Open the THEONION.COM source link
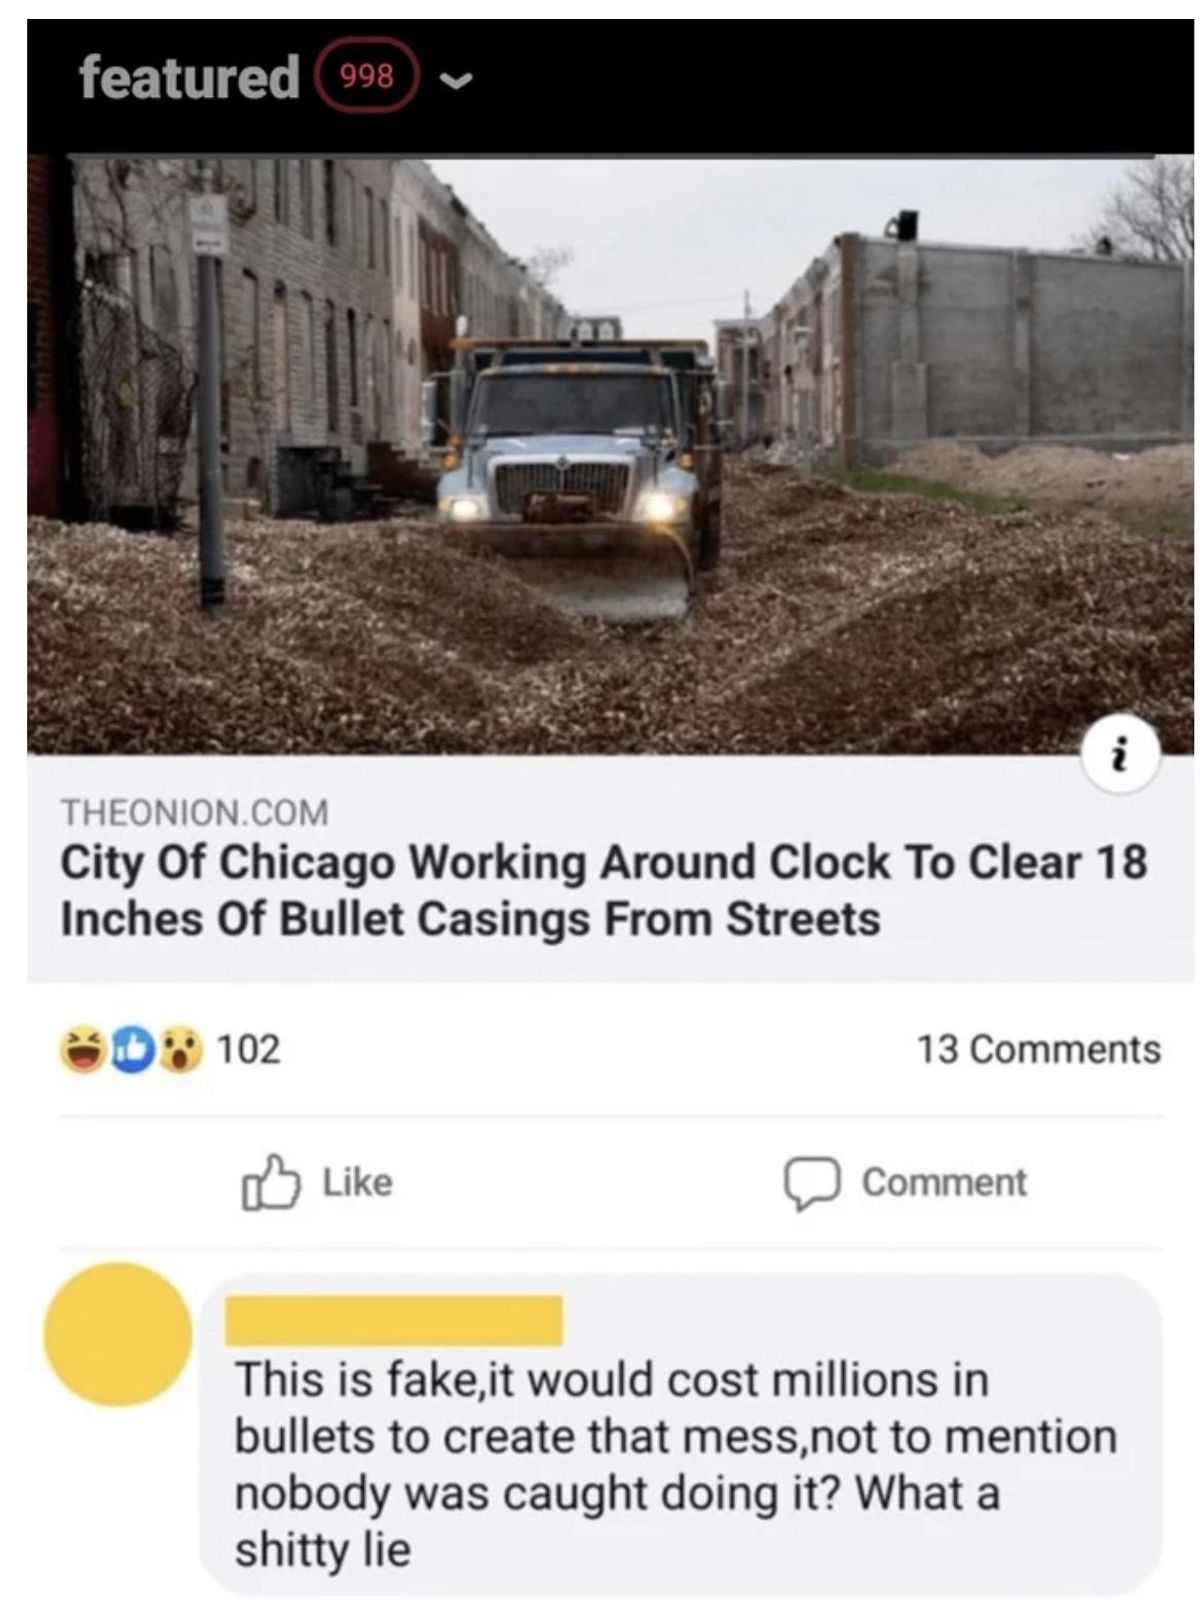 pos(195,811)
